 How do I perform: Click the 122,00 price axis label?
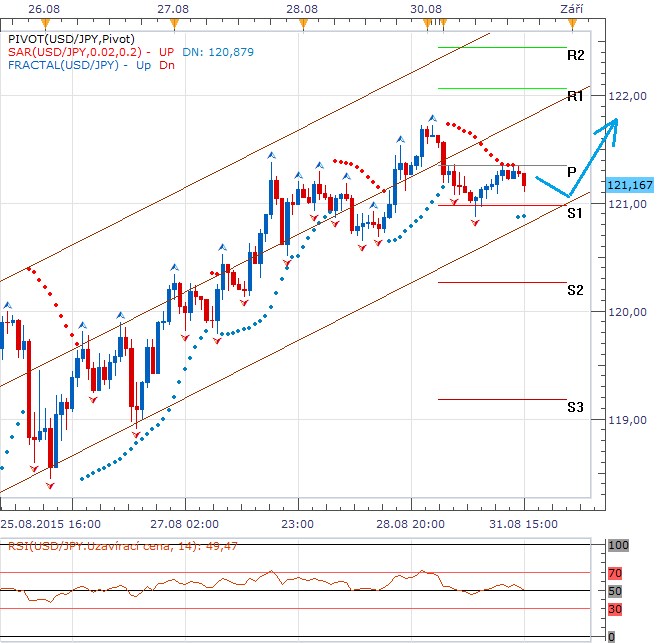click(x=629, y=96)
